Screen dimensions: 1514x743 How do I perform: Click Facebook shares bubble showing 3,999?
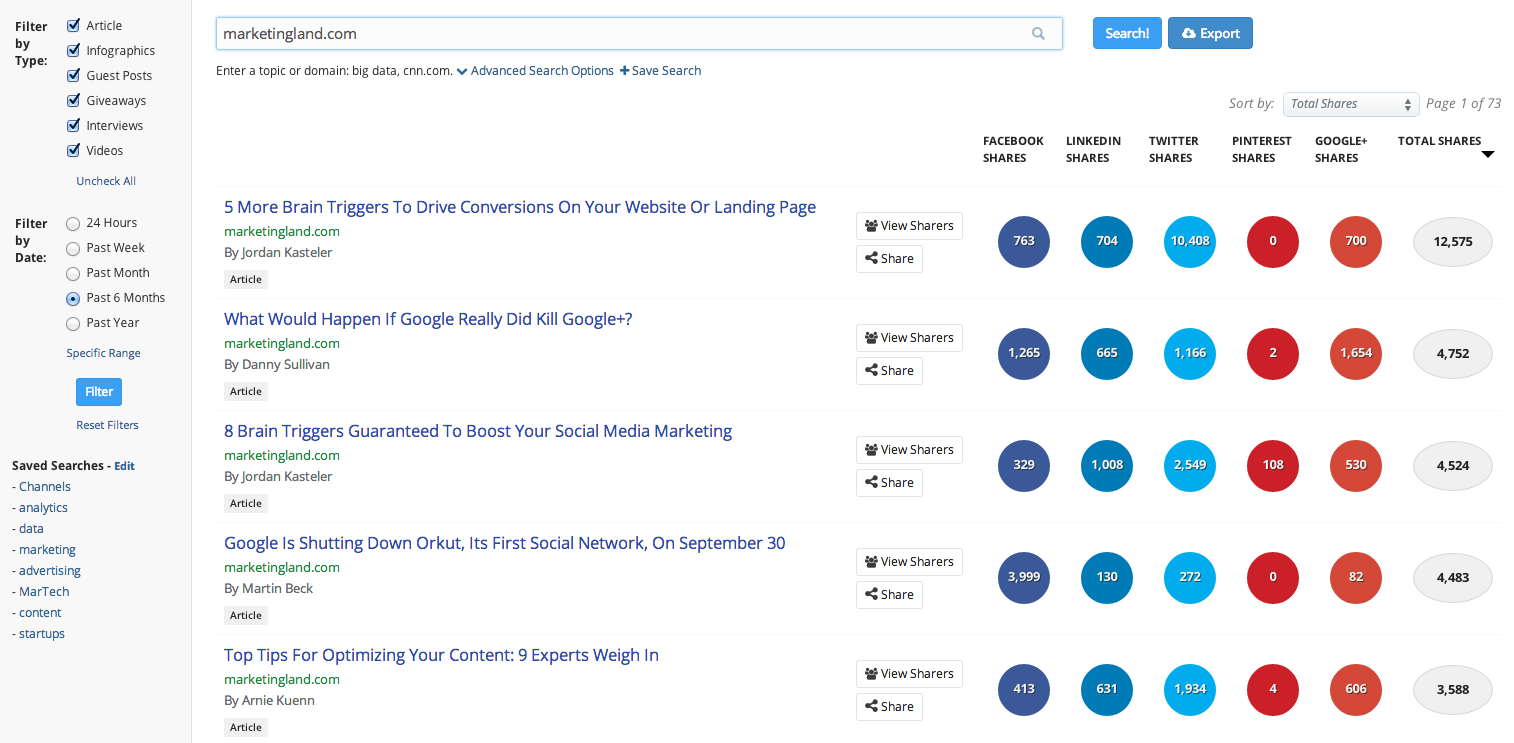1024,577
